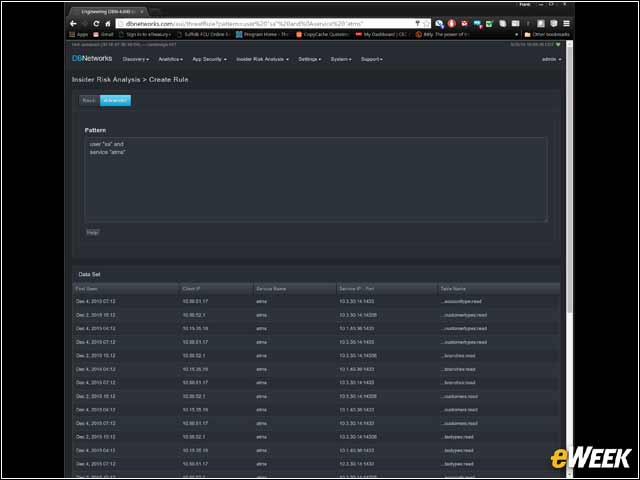Screen dimensions: 640x480
Task: Switch to the Basic rule mode
Action: (x=89, y=100)
